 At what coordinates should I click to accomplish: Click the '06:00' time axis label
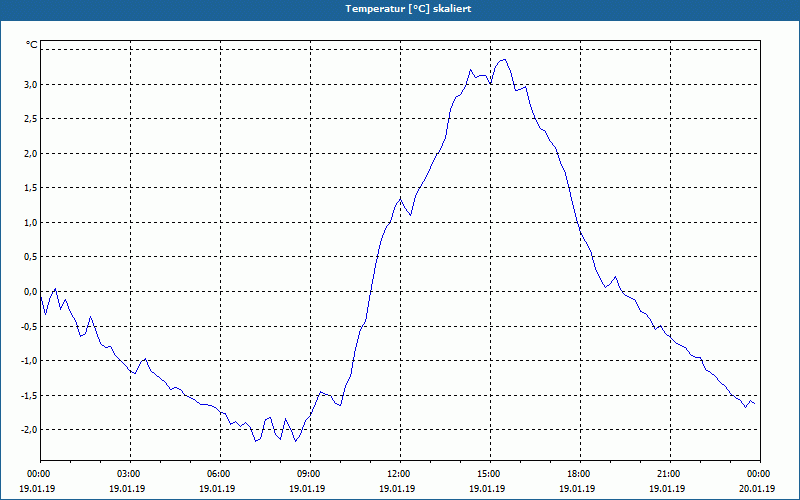tap(220, 474)
